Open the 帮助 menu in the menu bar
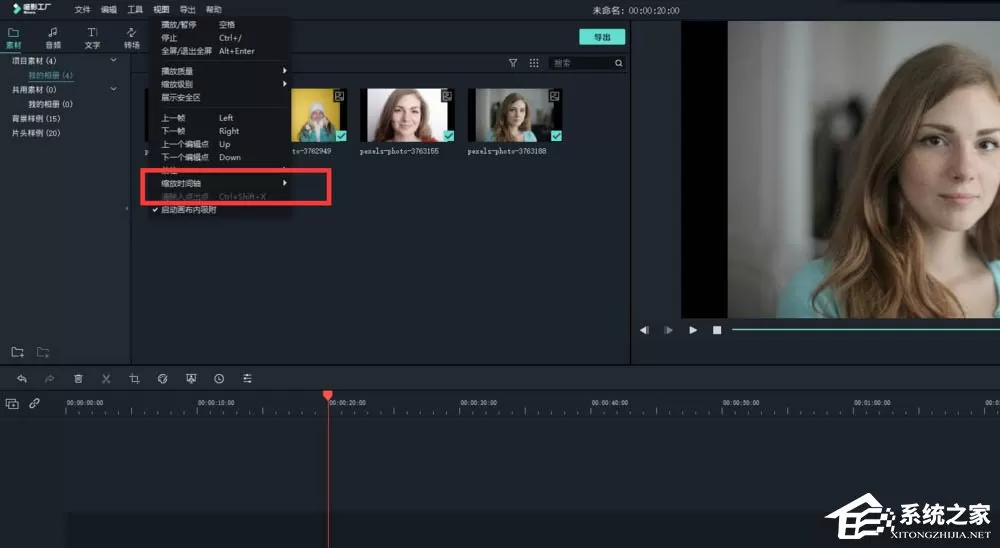The image size is (1000, 548). tap(214, 10)
